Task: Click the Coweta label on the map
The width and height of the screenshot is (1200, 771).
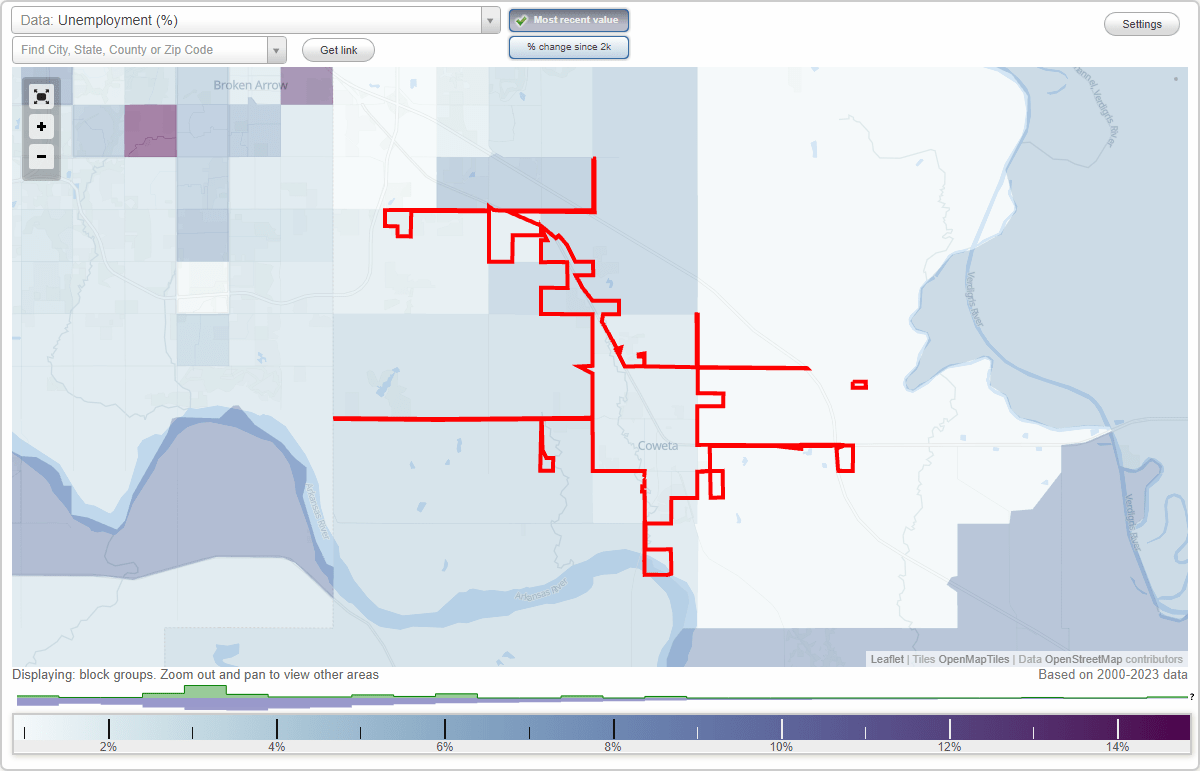Action: (657, 446)
